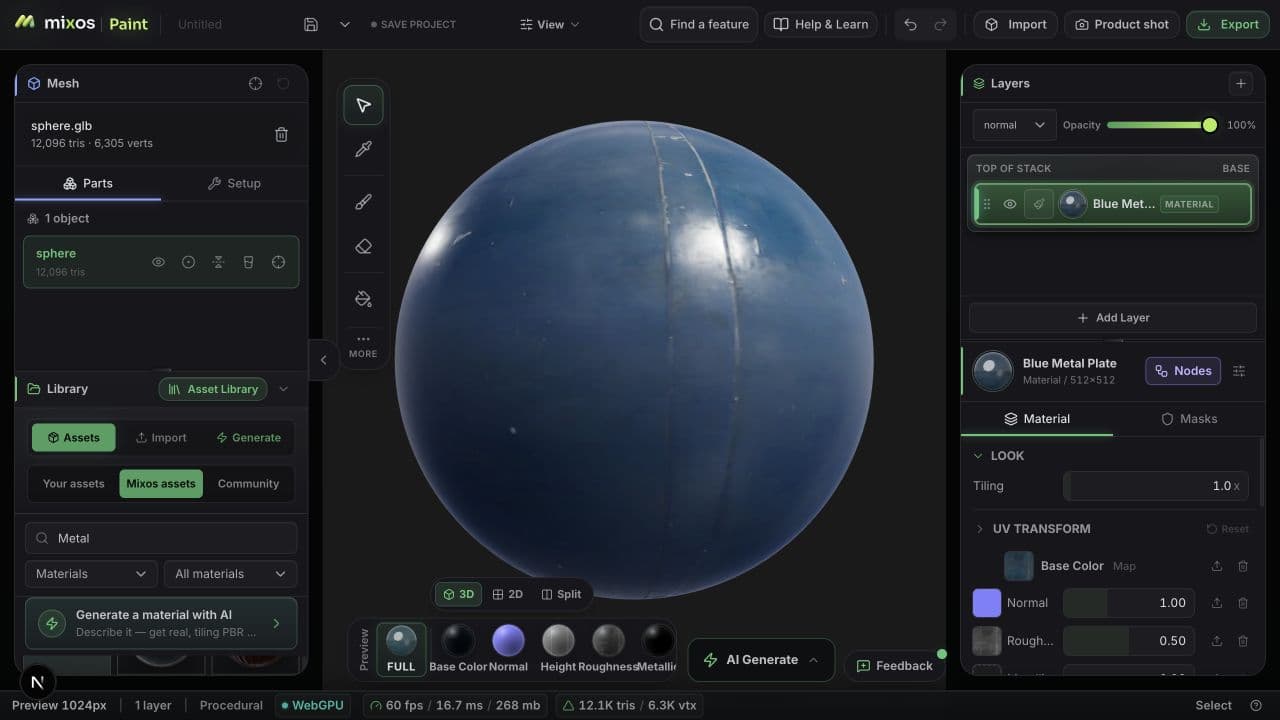The image size is (1280, 720).
Task: Click the save file icon in top bar
Action: pyautogui.click(x=311, y=24)
